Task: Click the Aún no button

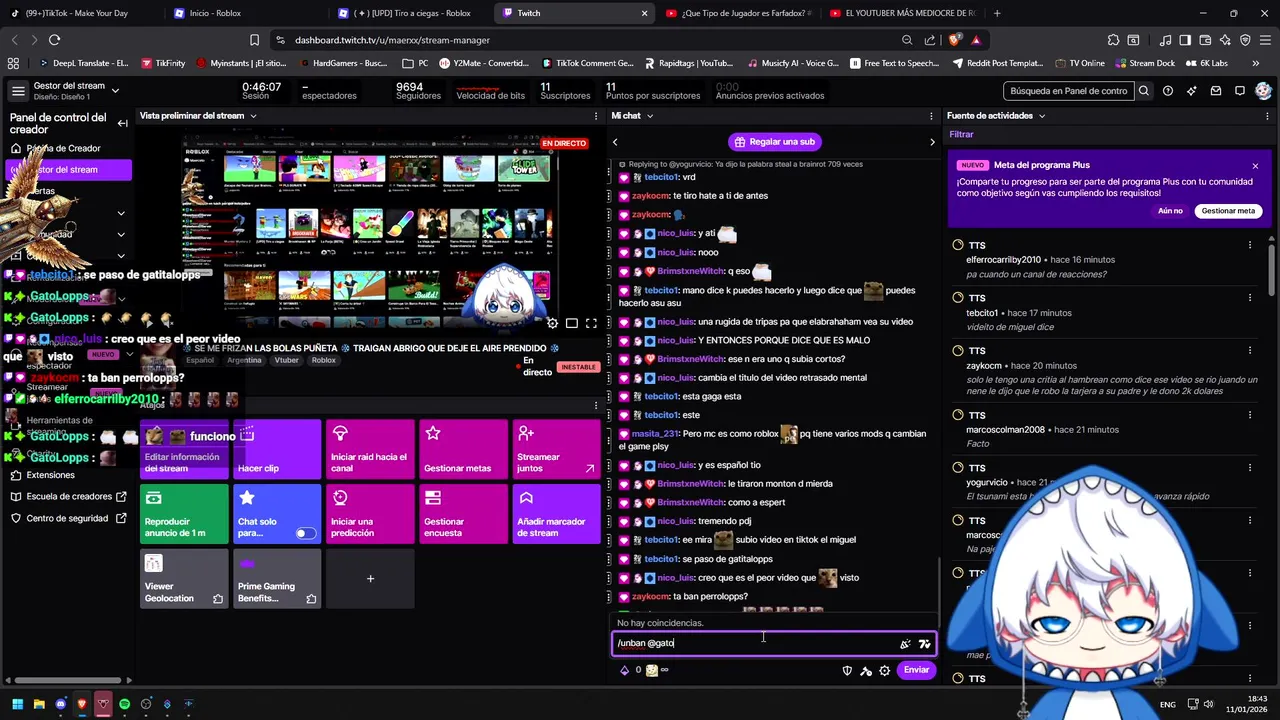Action: pos(1170,211)
